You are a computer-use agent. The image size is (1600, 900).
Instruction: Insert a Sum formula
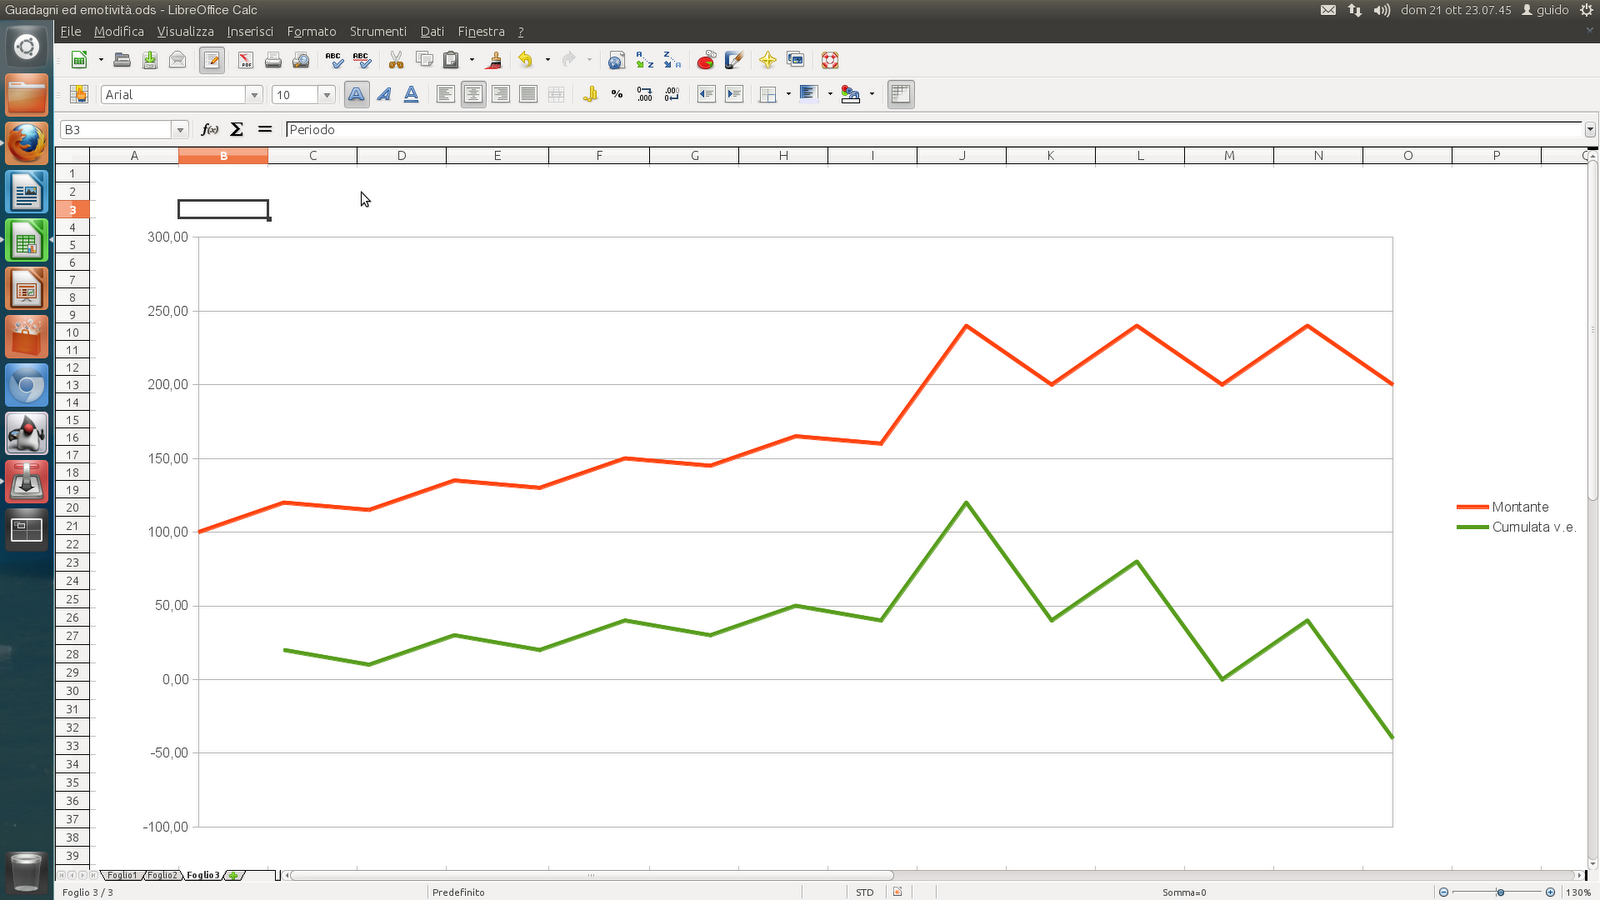tap(237, 129)
